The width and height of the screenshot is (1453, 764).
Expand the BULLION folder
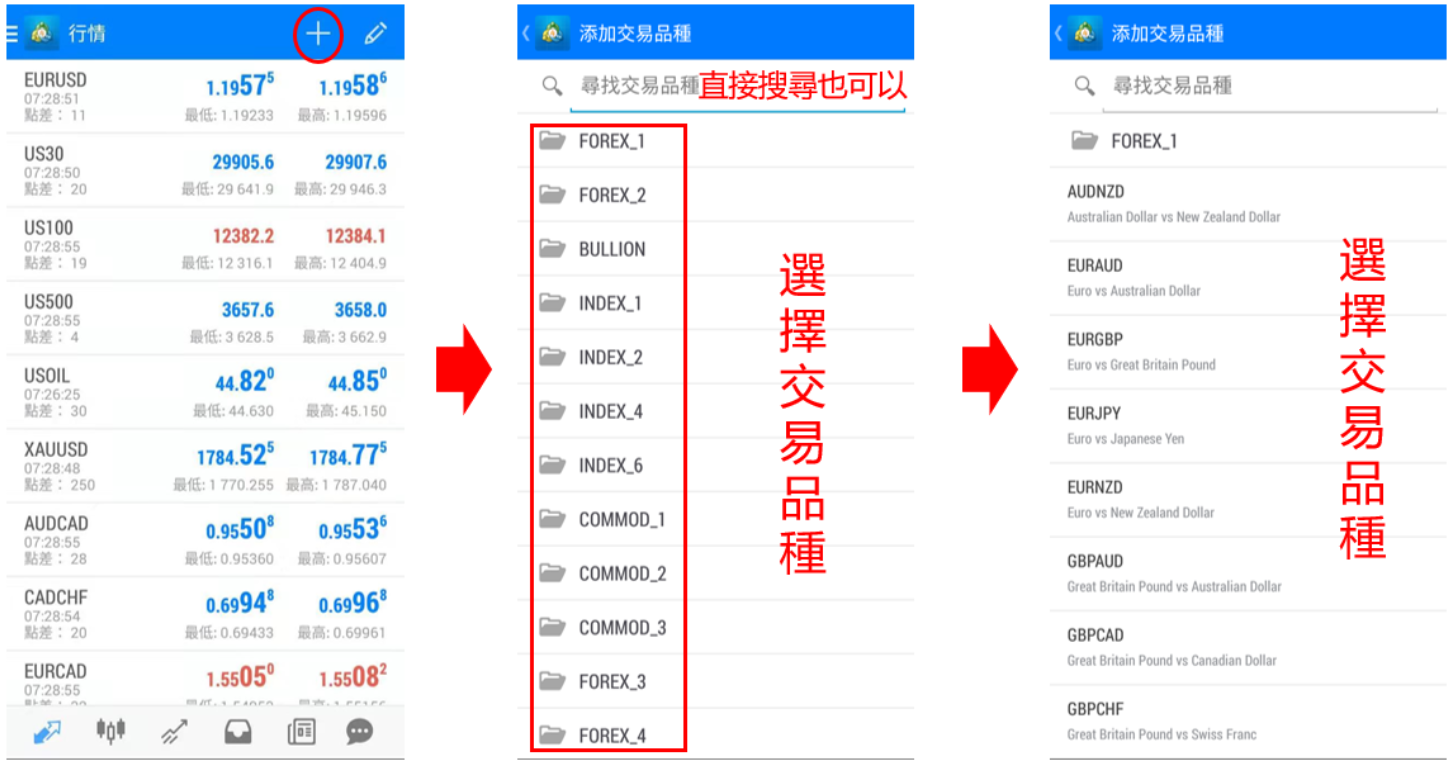(611, 249)
